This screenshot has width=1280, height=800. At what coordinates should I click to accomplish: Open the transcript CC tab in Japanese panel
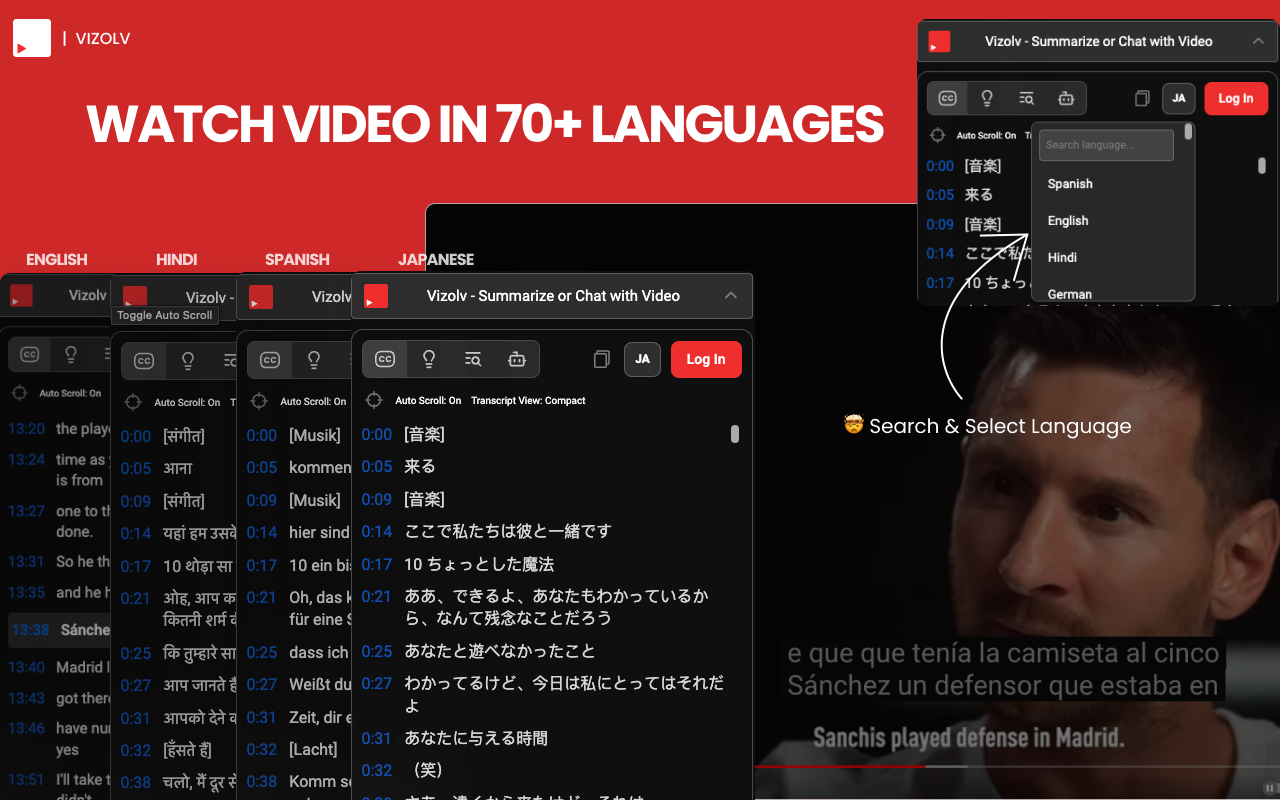point(385,359)
